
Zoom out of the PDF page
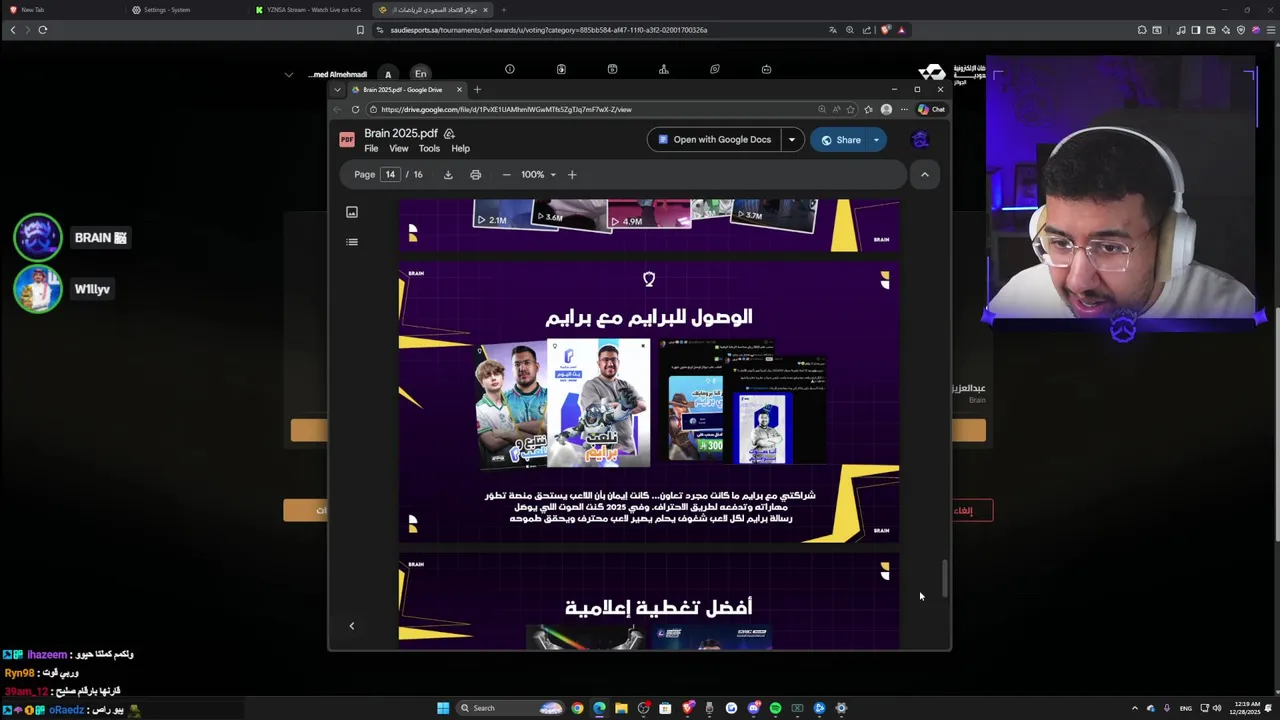[506, 175]
